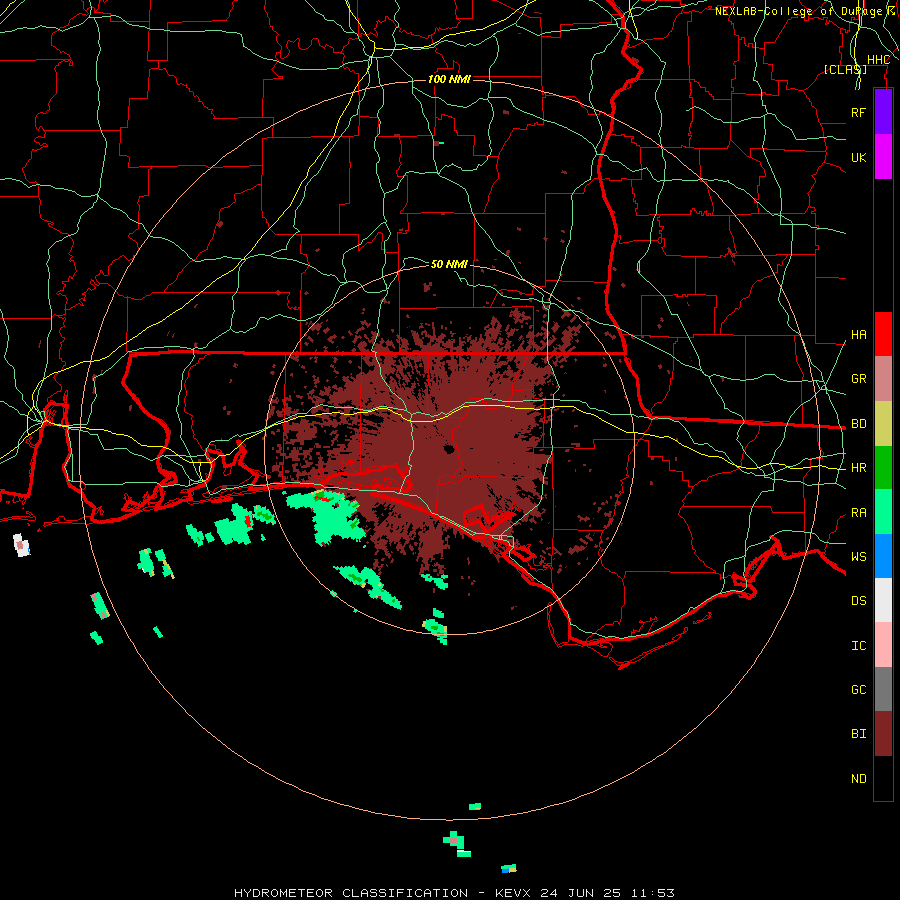This screenshot has width=900, height=900.
Task: Click the DS legend label
Action: click(x=858, y=601)
